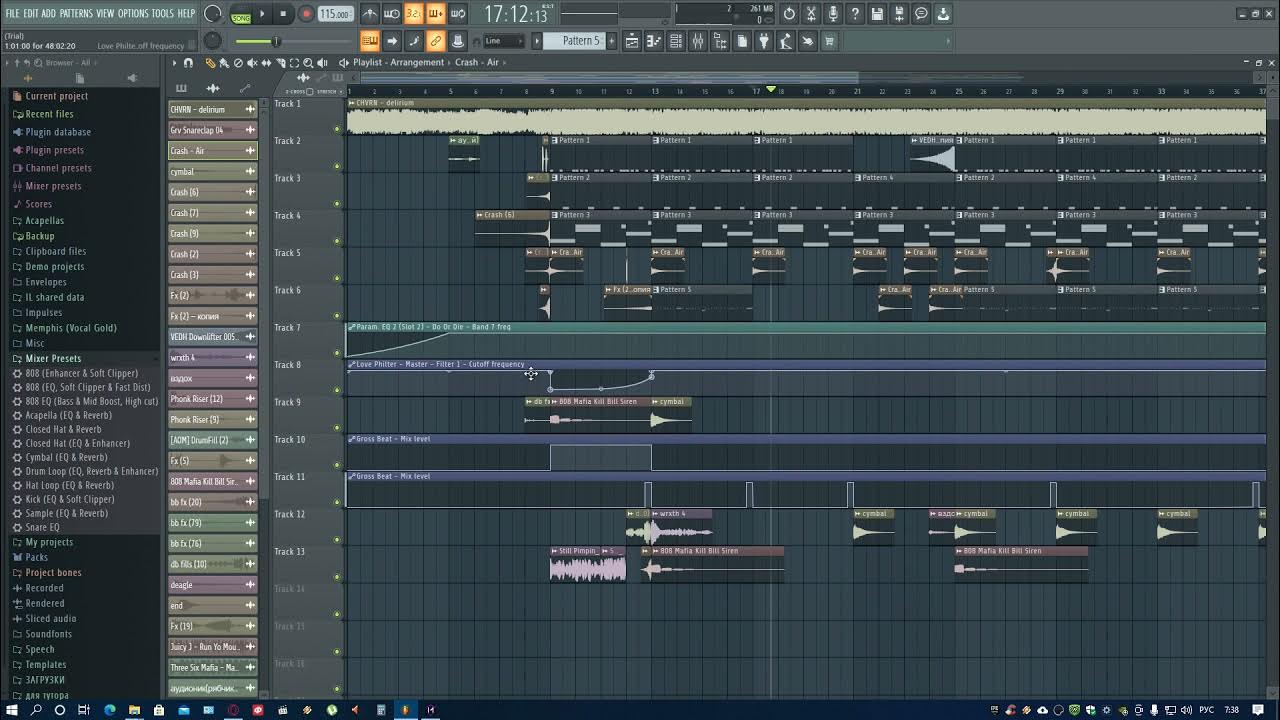1280x720 pixels.
Task: Toggle loop recording button
Action: (x=458, y=14)
